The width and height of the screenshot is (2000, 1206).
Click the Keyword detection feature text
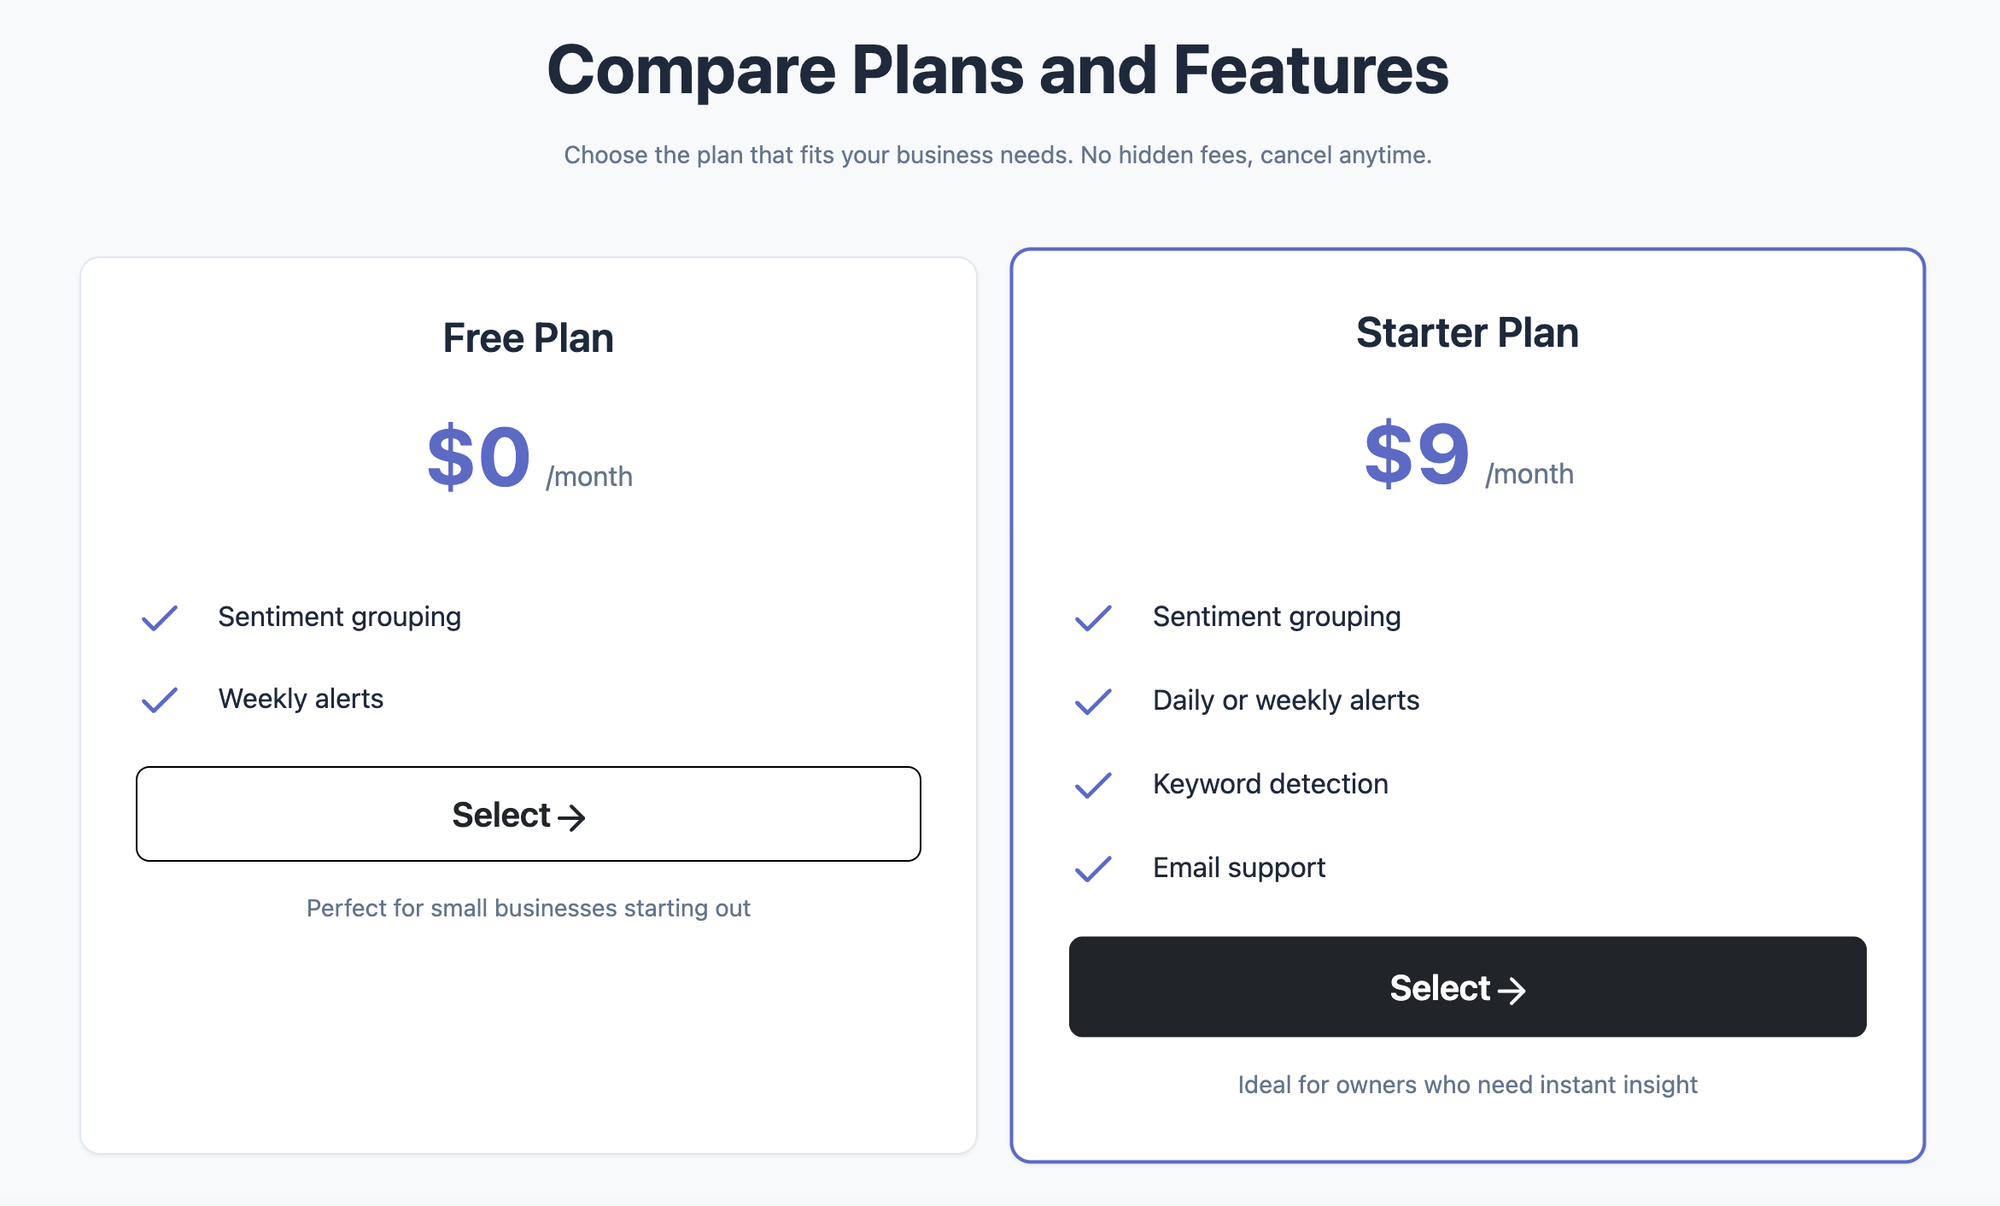point(1270,784)
